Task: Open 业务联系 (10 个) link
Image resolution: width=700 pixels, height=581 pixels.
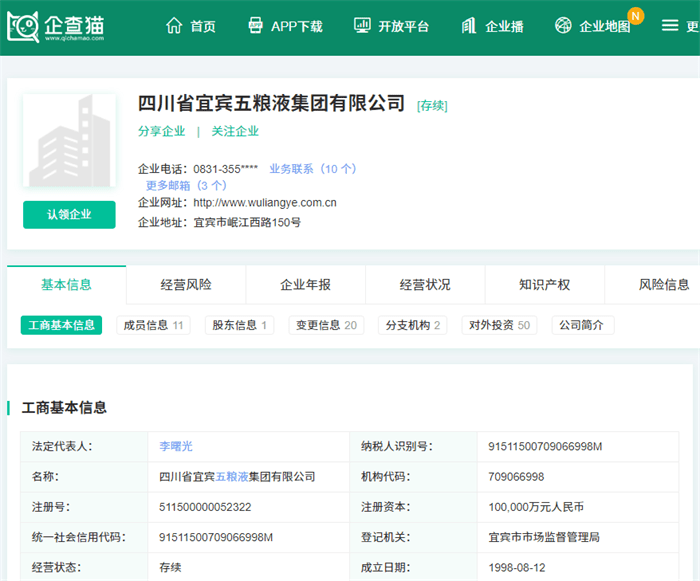Action: [x=312, y=169]
